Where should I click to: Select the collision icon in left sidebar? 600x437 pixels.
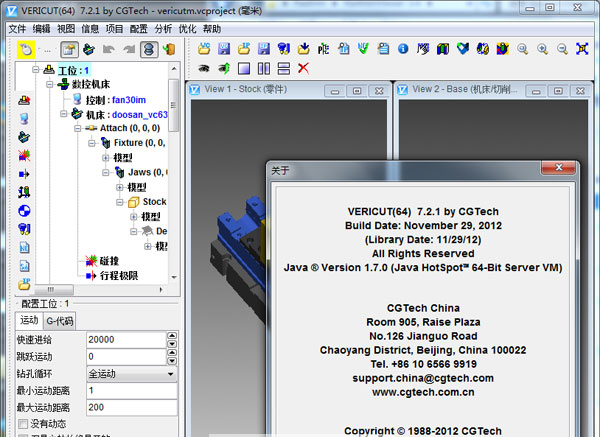click(x=24, y=155)
